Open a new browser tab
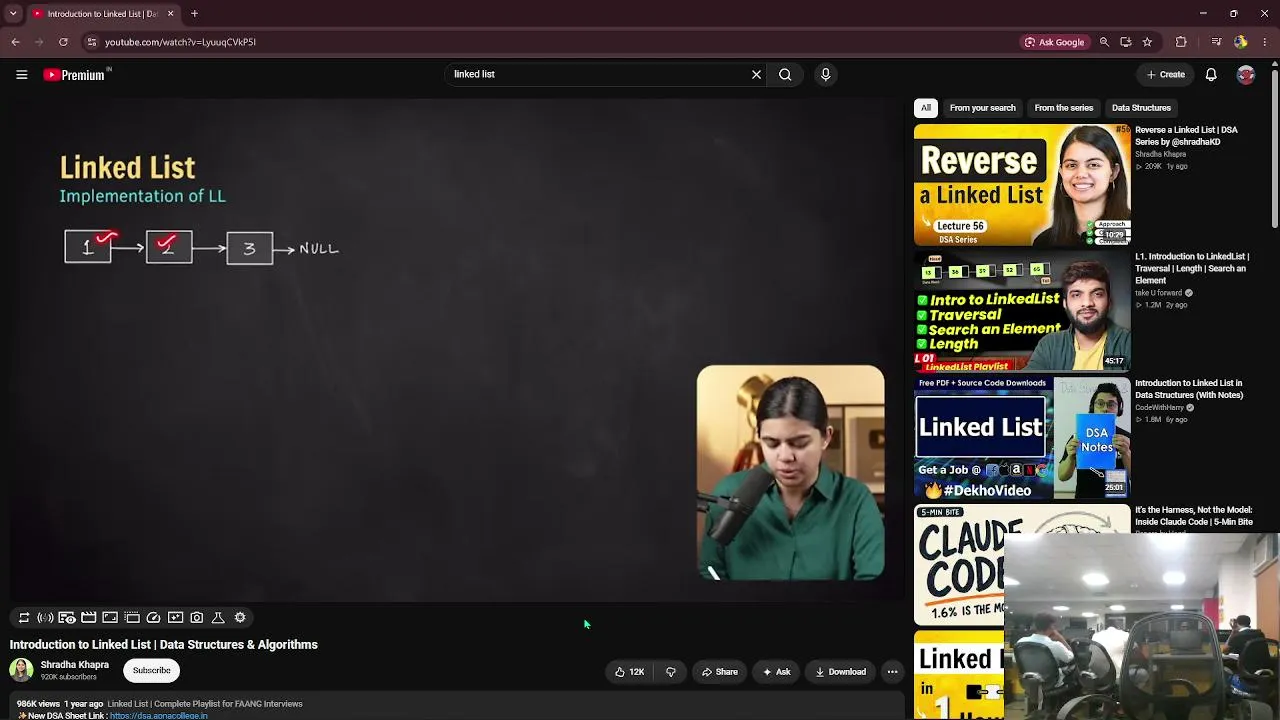The width and height of the screenshot is (1280, 720). point(195,14)
